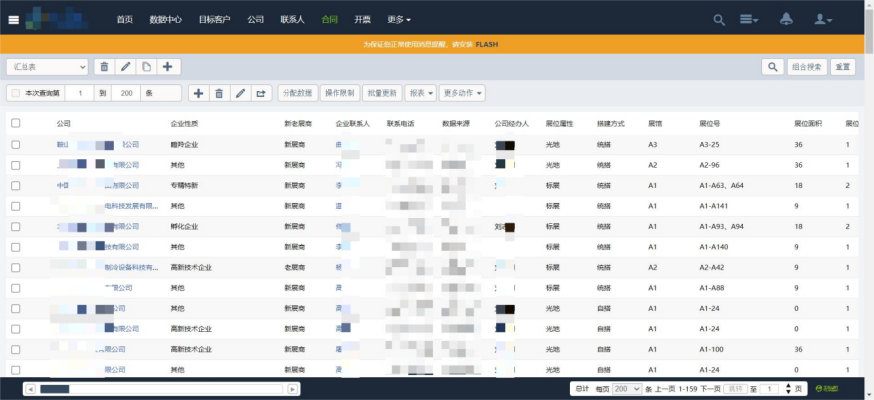874x400 pixels.
Task: Click the notification bell icon
Action: tap(786, 19)
